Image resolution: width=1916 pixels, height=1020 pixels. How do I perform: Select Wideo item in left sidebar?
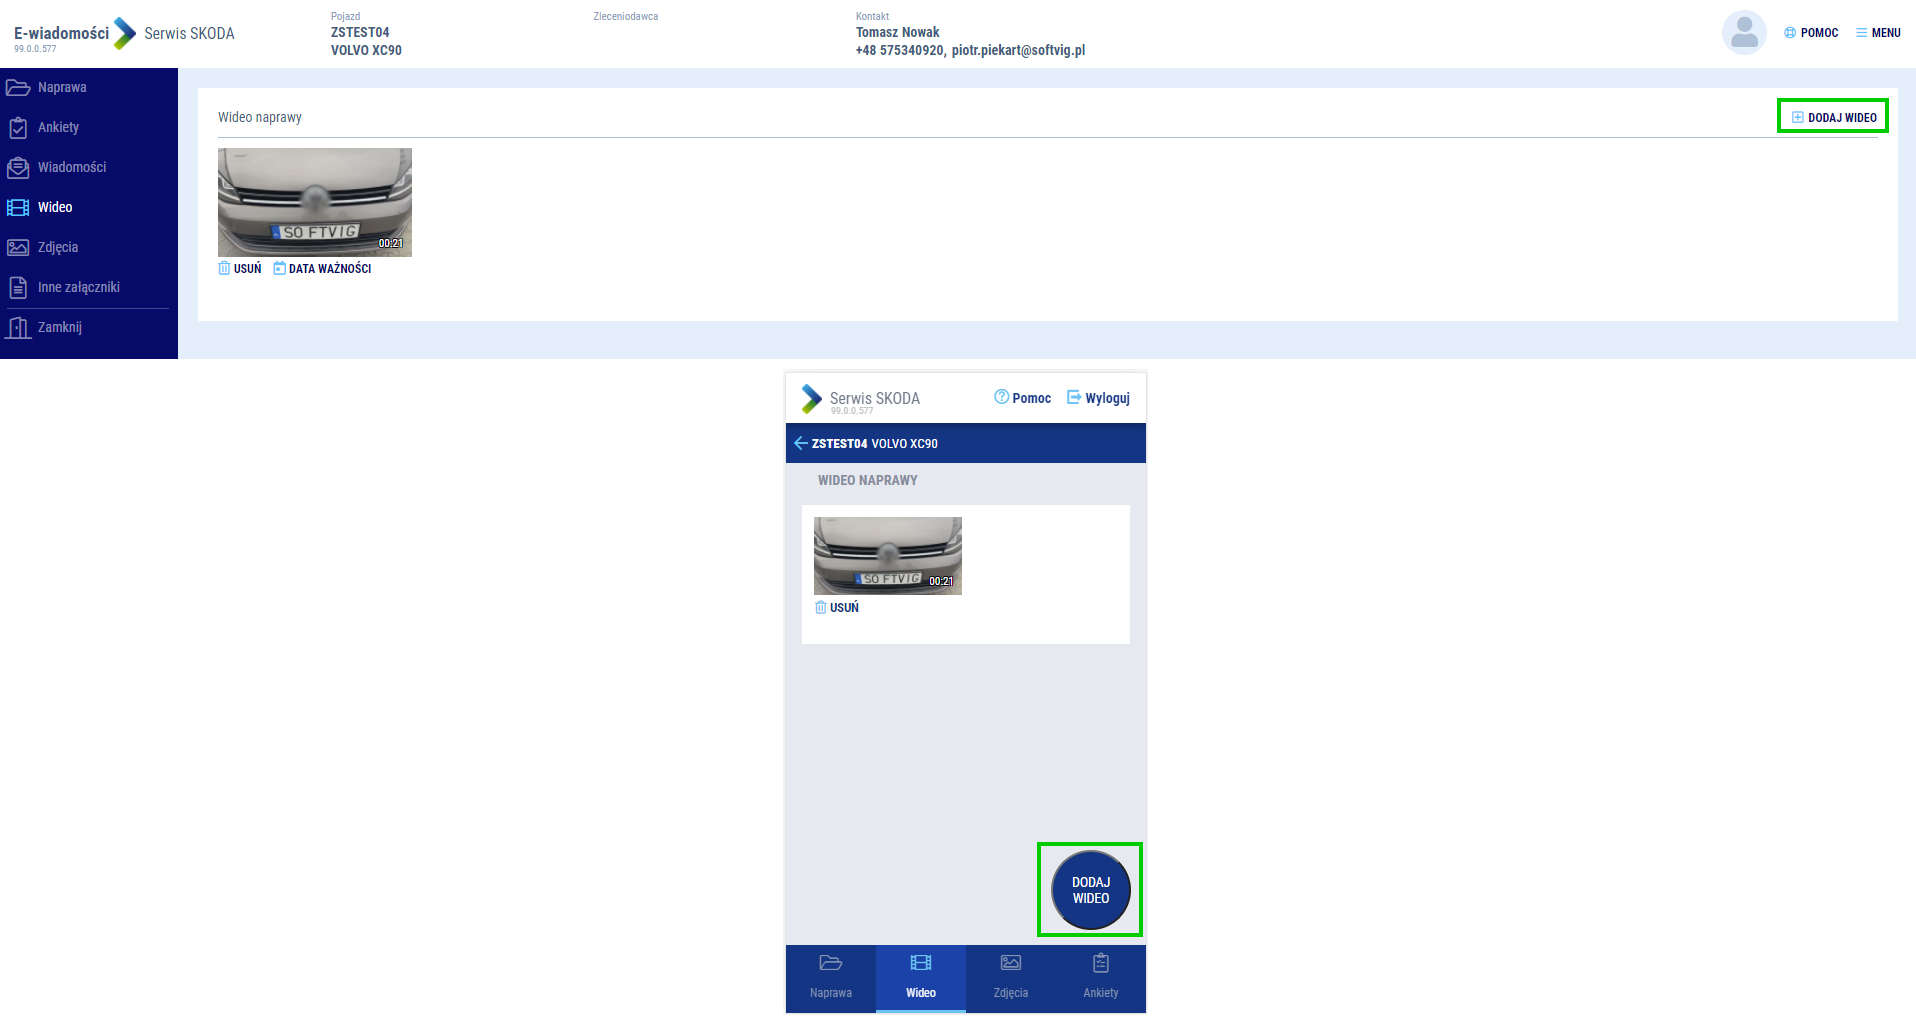coord(54,208)
